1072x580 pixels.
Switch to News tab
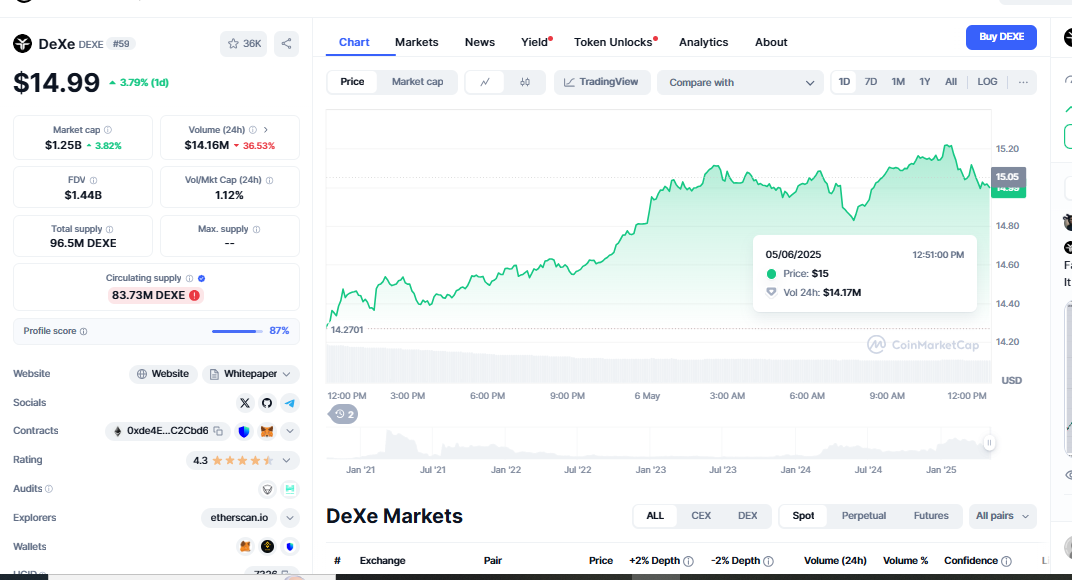click(x=480, y=42)
